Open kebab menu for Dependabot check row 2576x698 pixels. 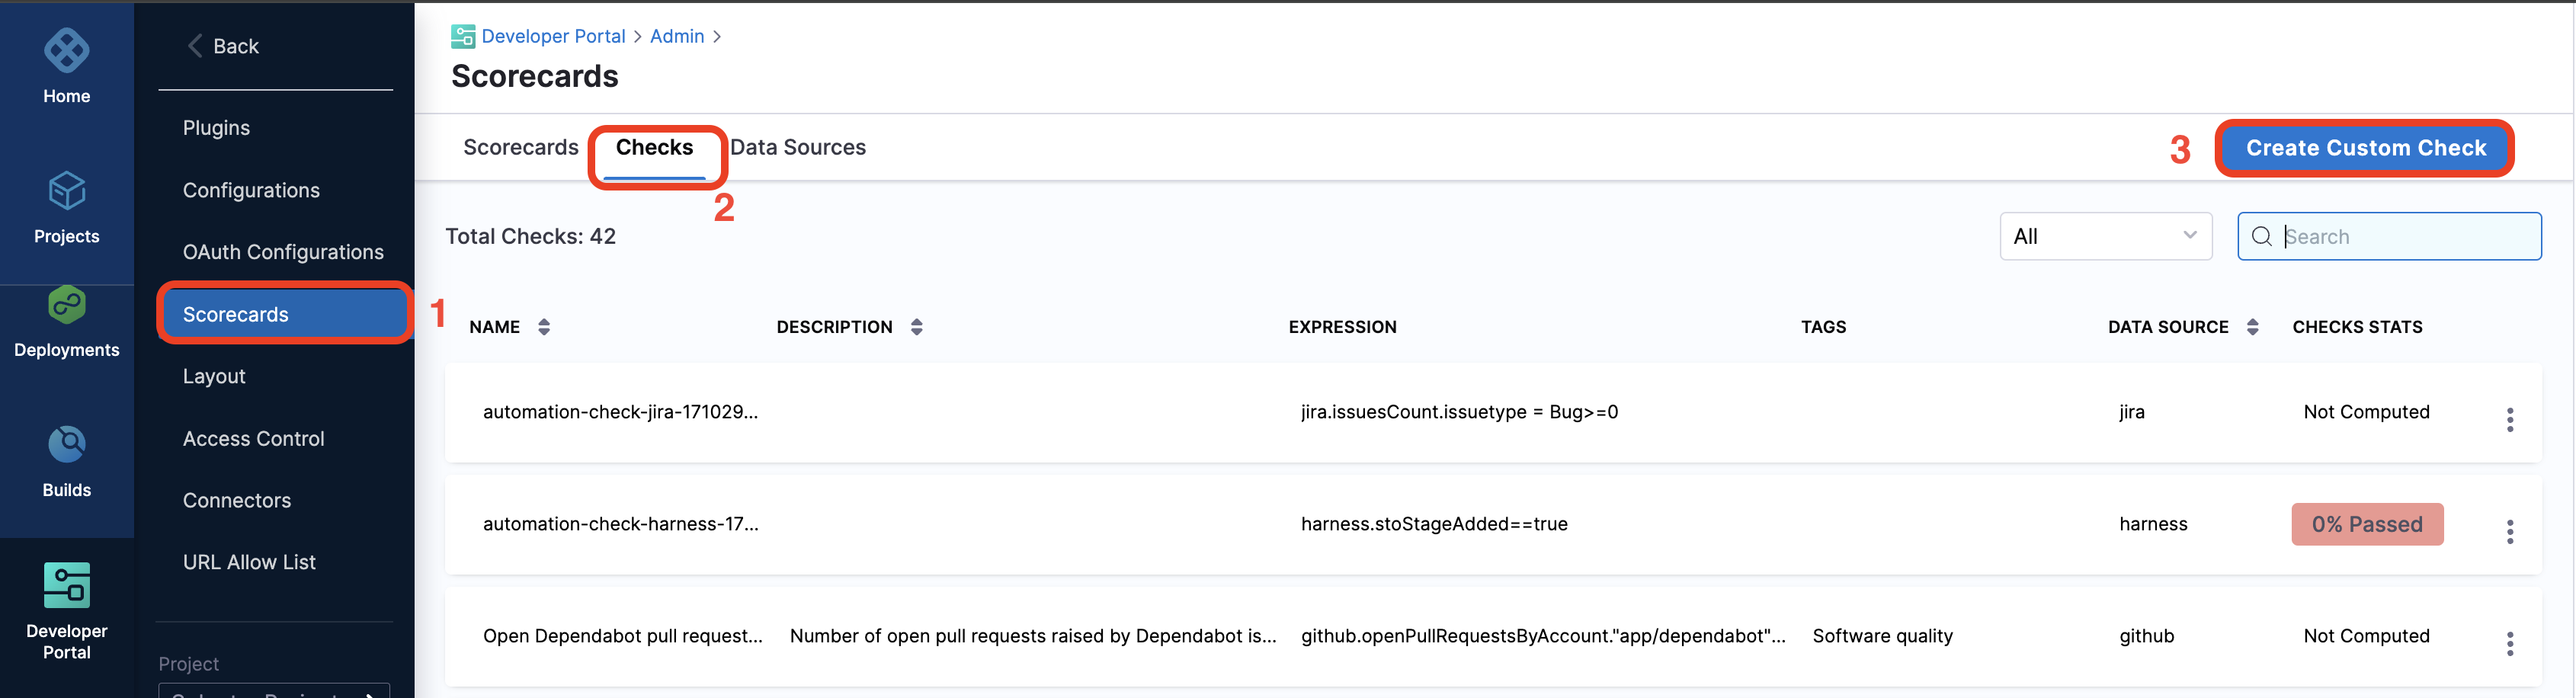tap(2509, 644)
